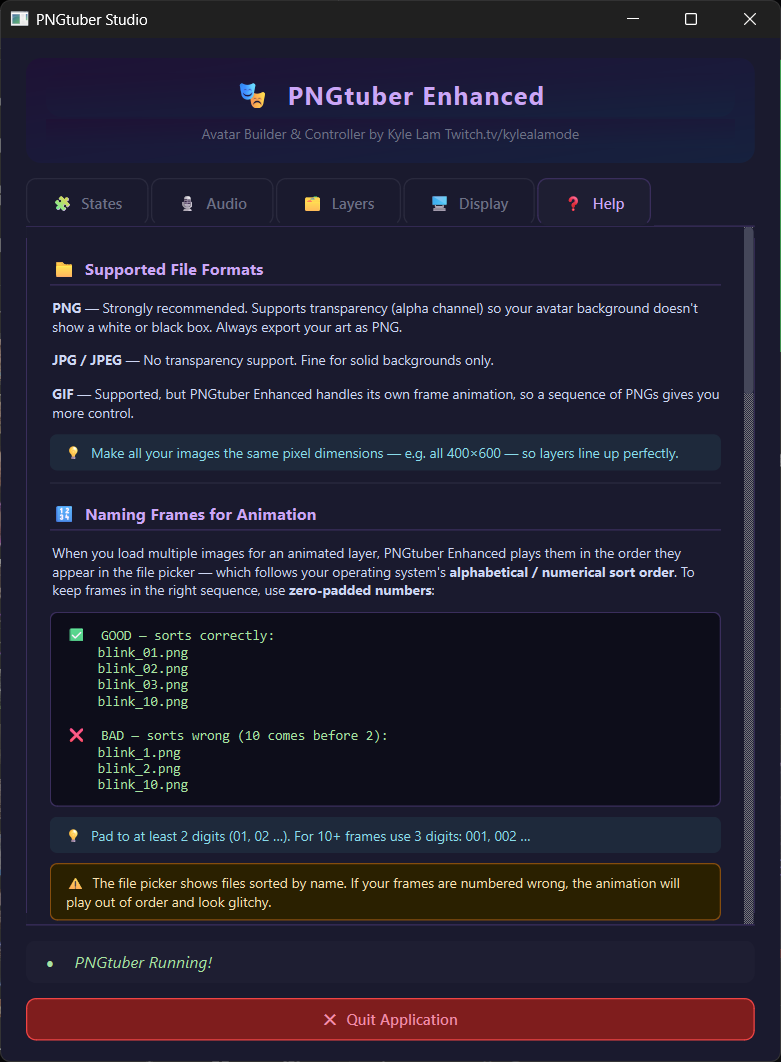Click the Avatar Builder & Controller subtitle text
Viewport: 781px width, 1062px height.
coord(390,134)
